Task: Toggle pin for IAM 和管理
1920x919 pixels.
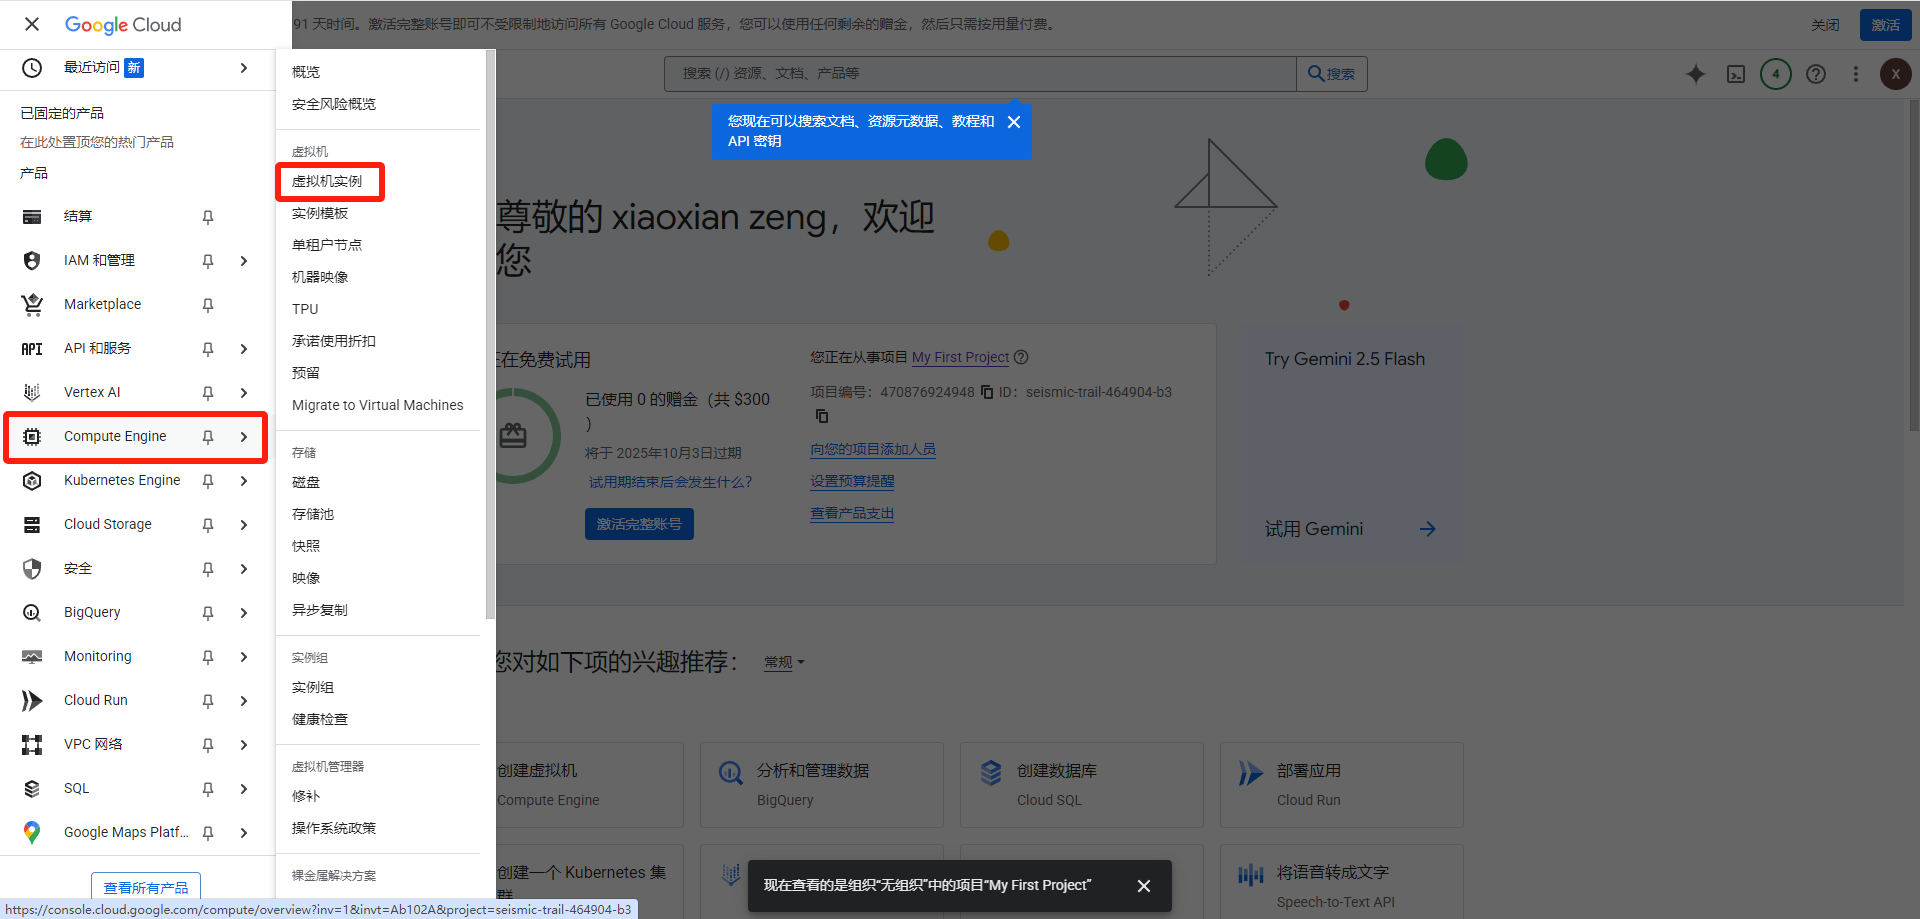Action: tap(208, 261)
